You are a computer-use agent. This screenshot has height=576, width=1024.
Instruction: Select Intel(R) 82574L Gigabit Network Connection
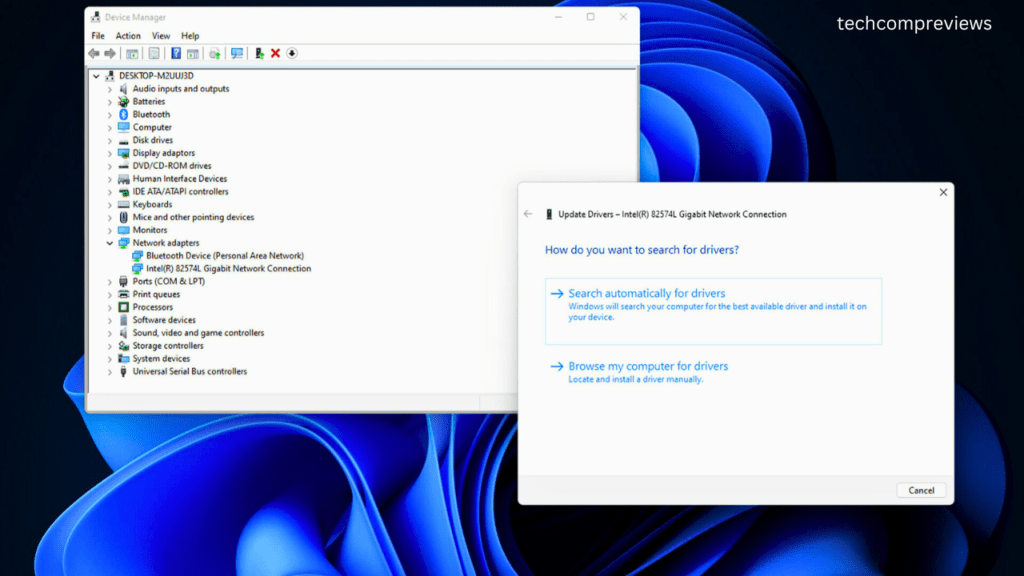(229, 268)
